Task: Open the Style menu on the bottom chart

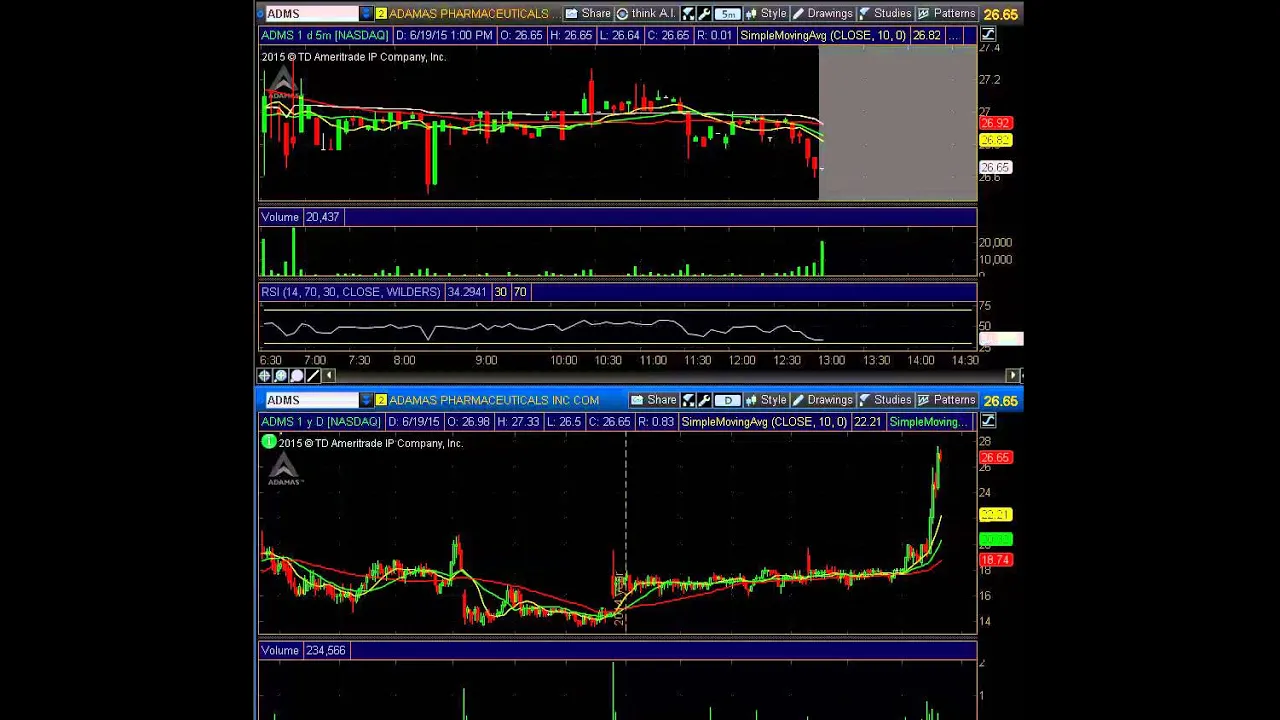Action: [x=765, y=400]
